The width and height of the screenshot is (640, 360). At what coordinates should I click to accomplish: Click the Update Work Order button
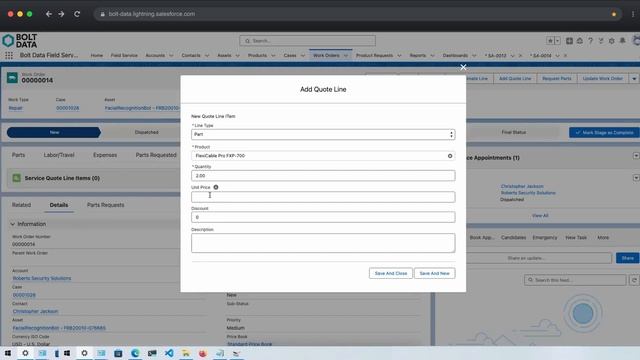pos(603,78)
